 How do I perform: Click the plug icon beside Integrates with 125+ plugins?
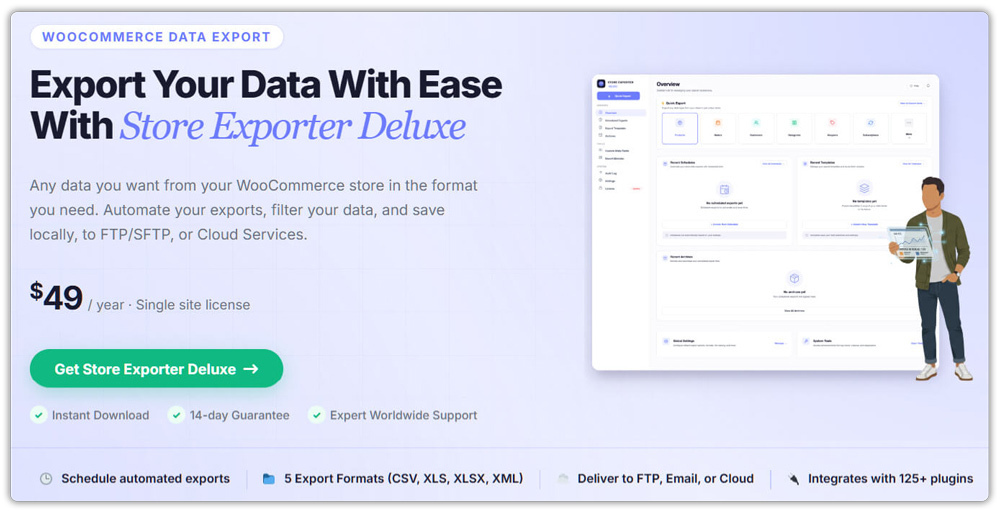[x=793, y=479]
